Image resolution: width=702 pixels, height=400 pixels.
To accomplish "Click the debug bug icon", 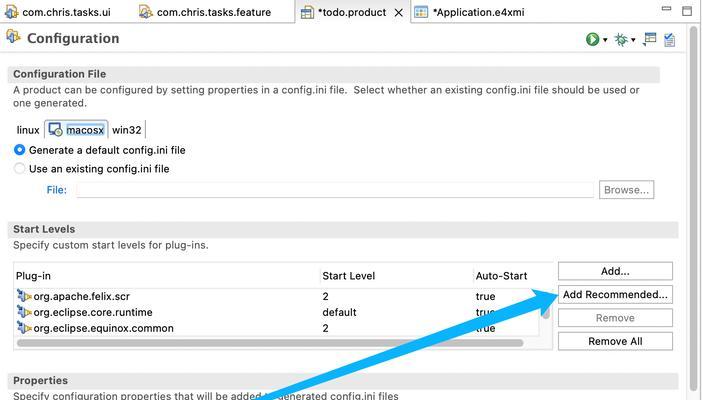I will [621, 39].
